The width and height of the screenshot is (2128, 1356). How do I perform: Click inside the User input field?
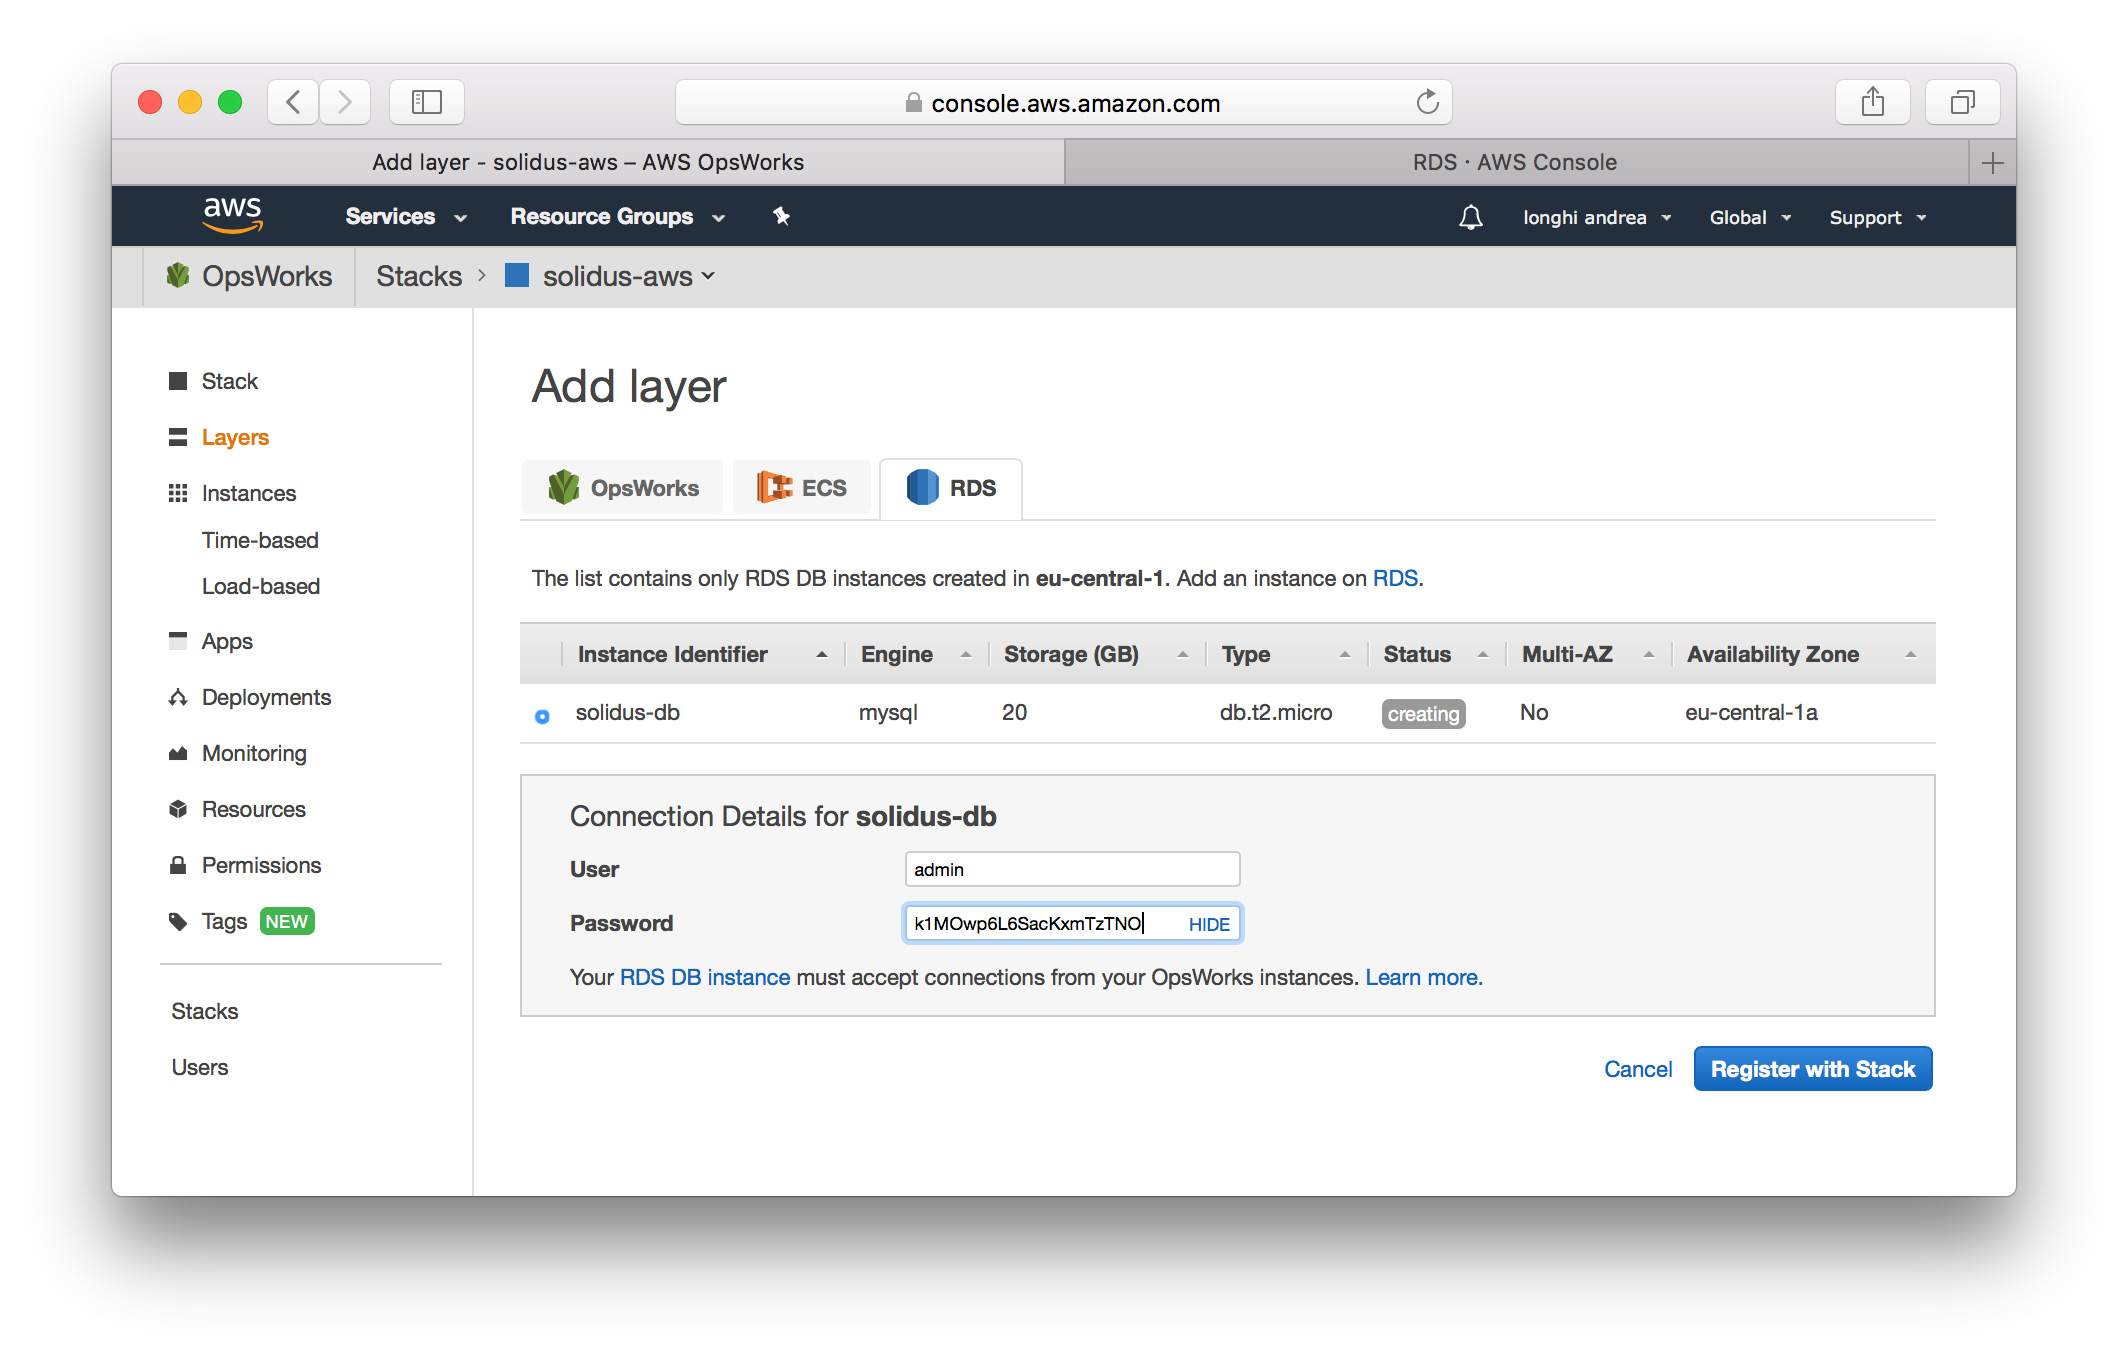[x=1071, y=868]
